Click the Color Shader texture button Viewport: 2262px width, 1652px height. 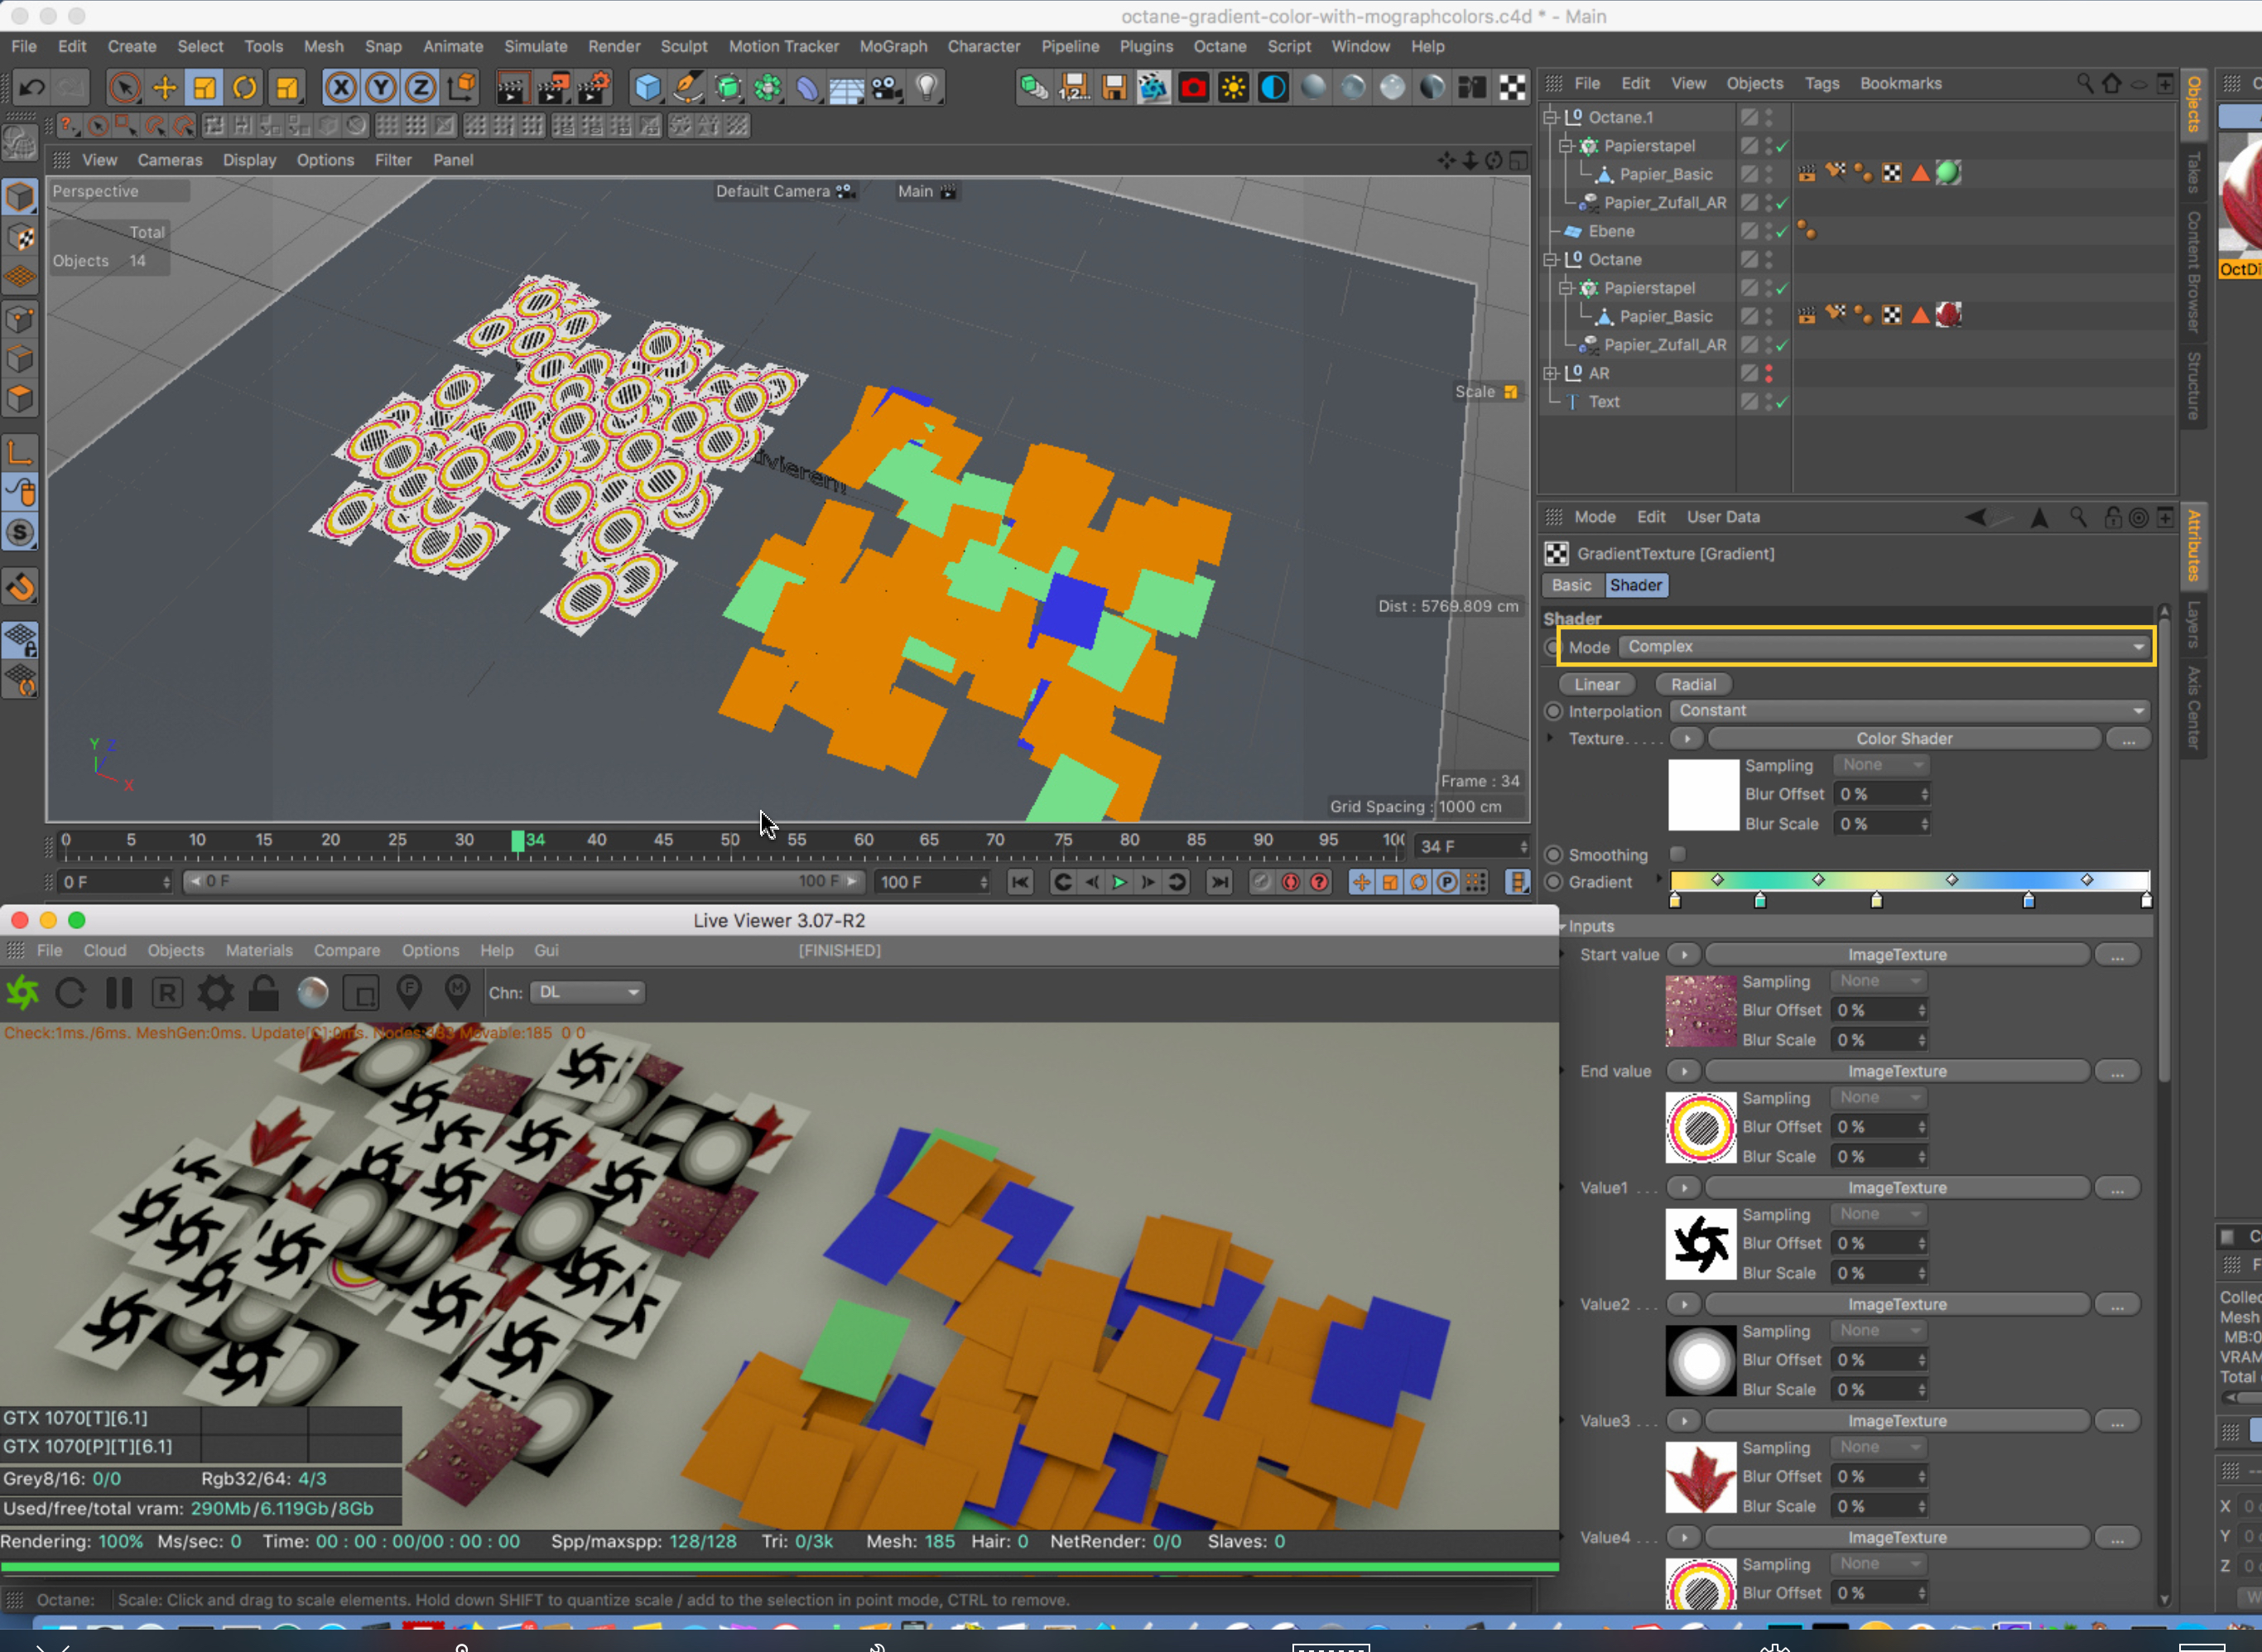pyautogui.click(x=1903, y=739)
